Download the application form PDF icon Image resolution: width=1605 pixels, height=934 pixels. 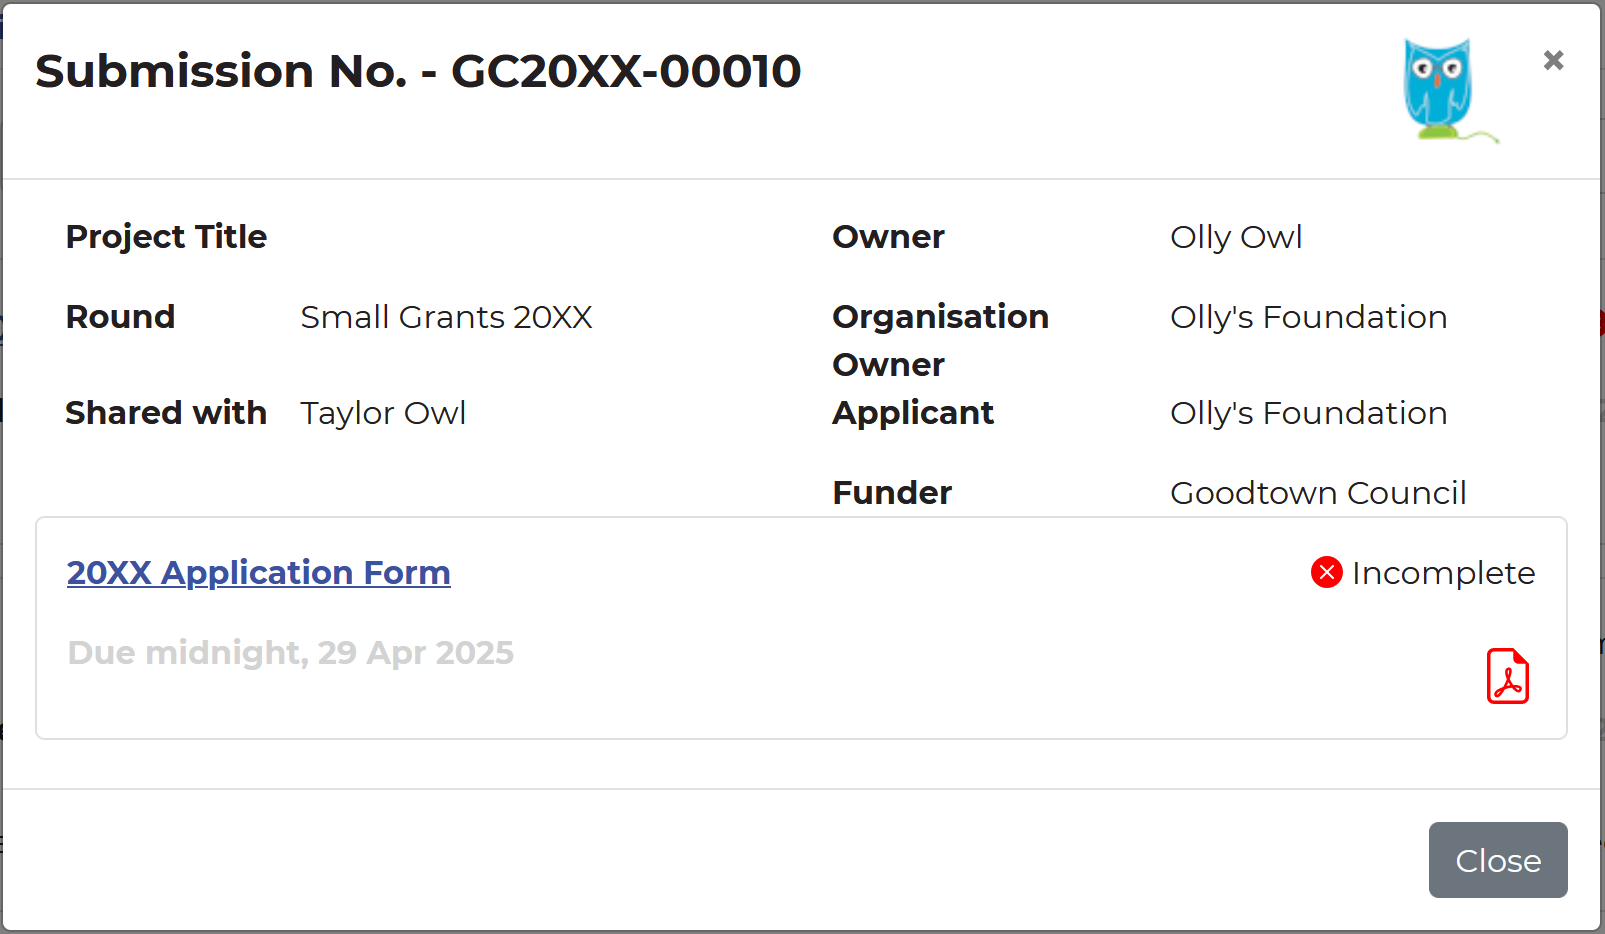1507,677
